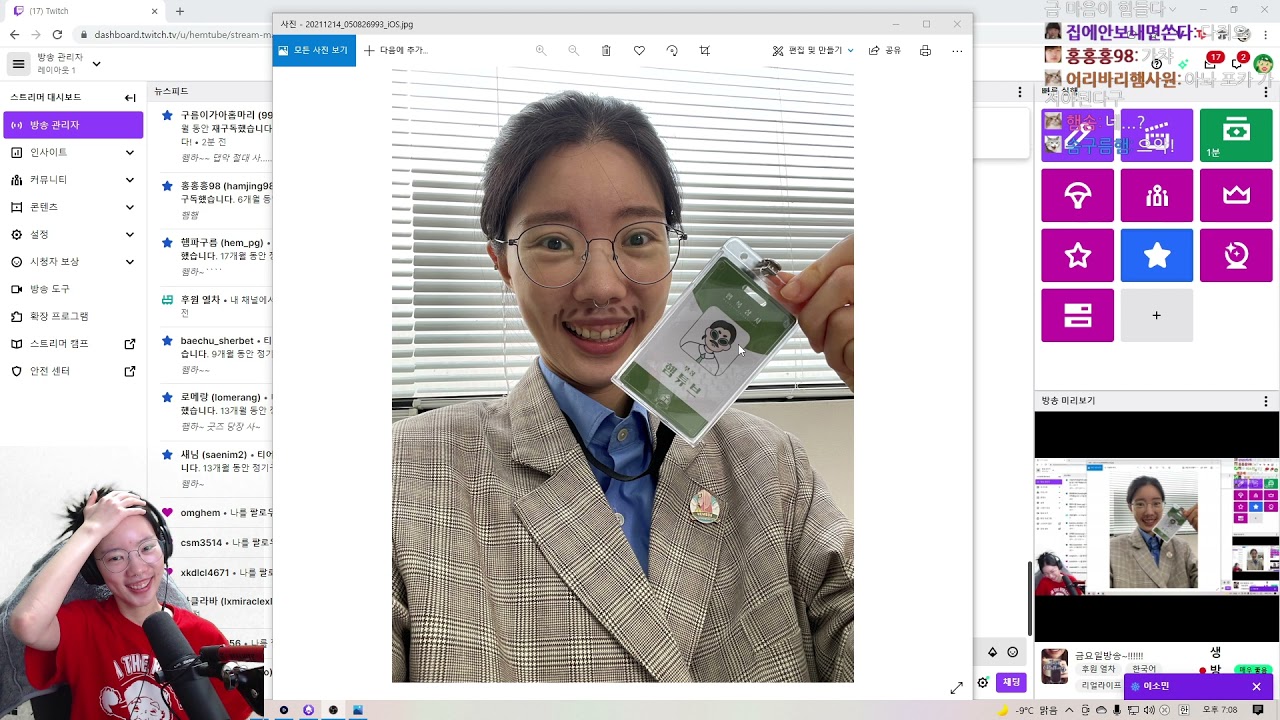The height and width of the screenshot is (720, 1280).
Task: Open the 17-count notifications inbox icon
Action: point(1212,63)
